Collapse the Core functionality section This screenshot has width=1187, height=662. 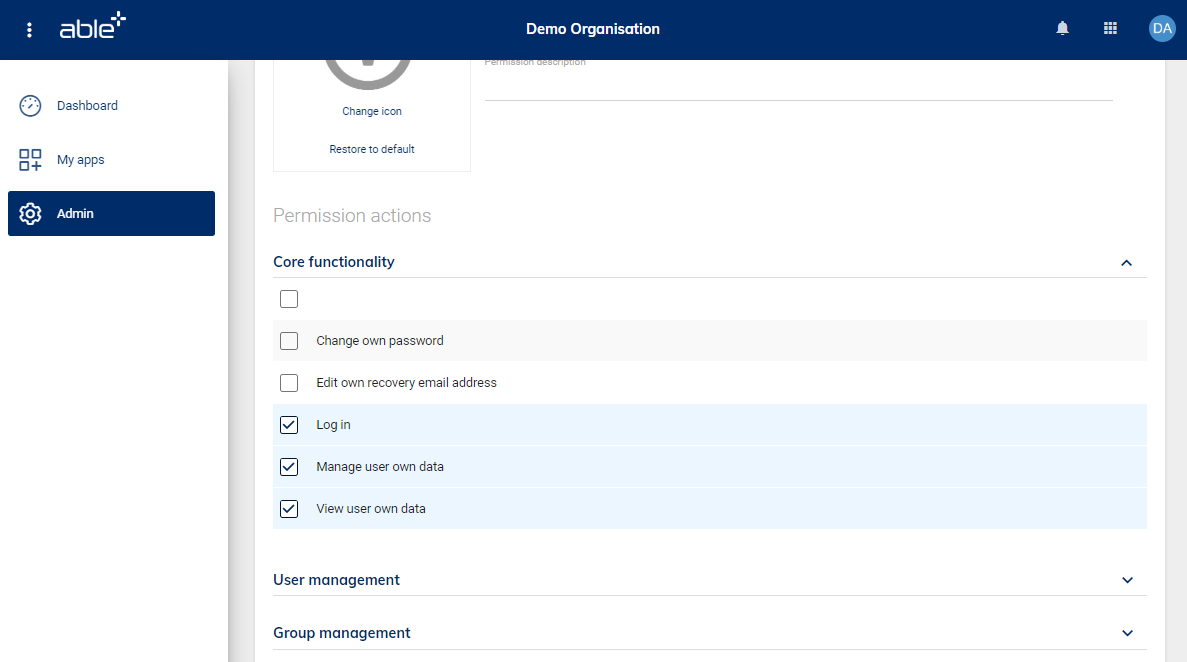(x=1127, y=263)
